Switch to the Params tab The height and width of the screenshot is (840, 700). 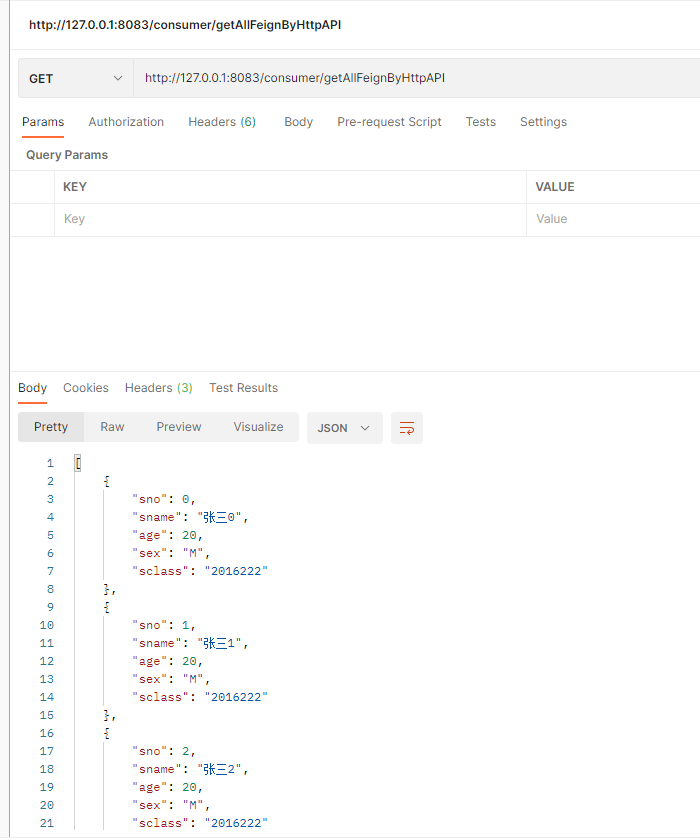[x=43, y=122]
